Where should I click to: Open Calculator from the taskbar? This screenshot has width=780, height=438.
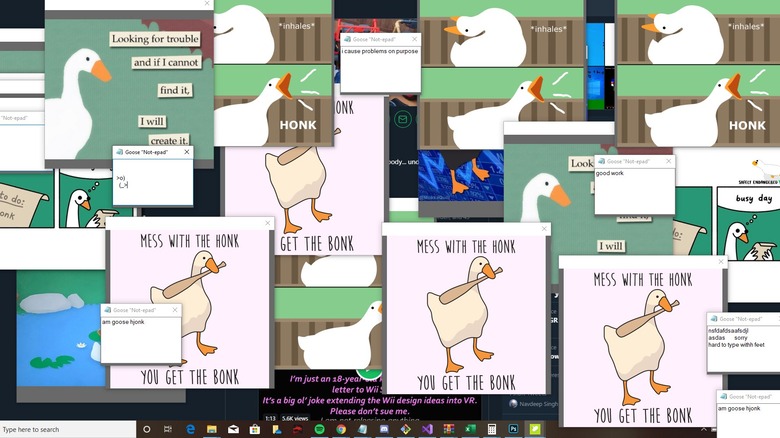pyautogui.click(x=491, y=429)
